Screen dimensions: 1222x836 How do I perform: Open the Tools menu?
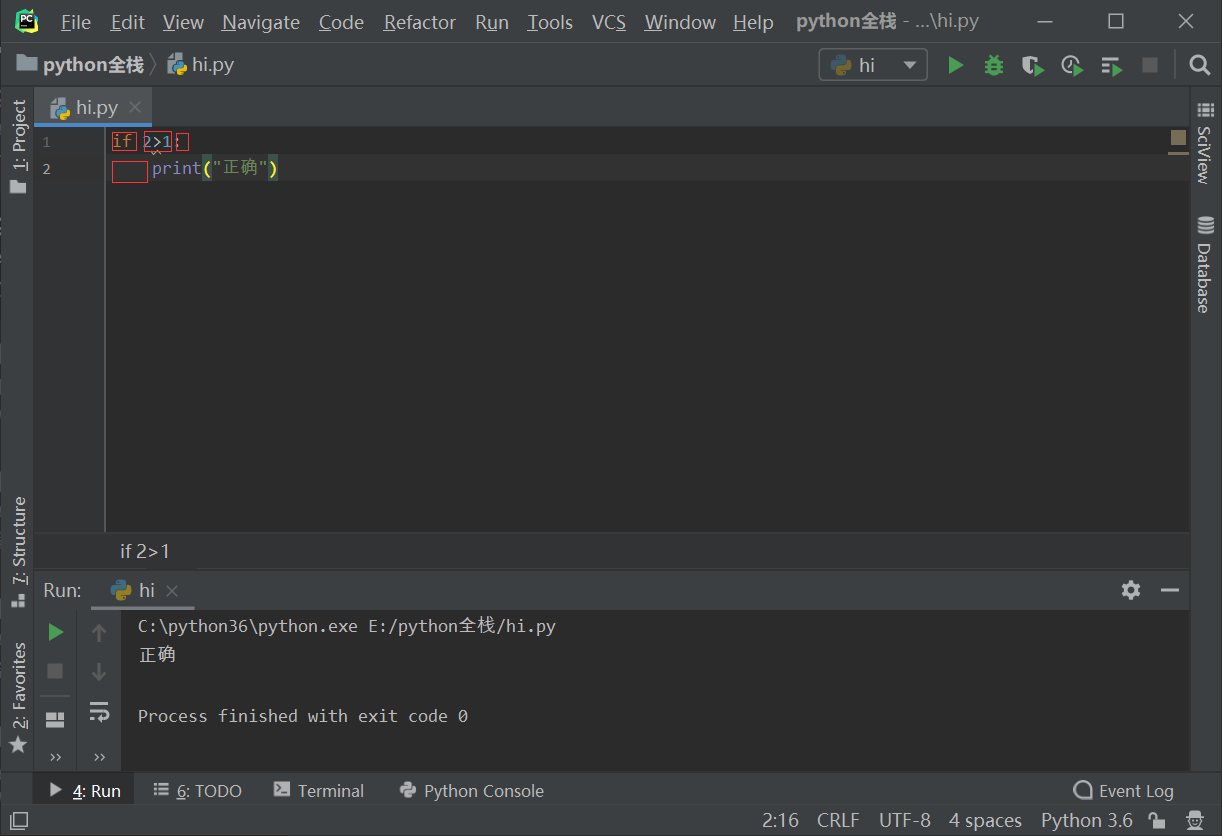pos(550,22)
